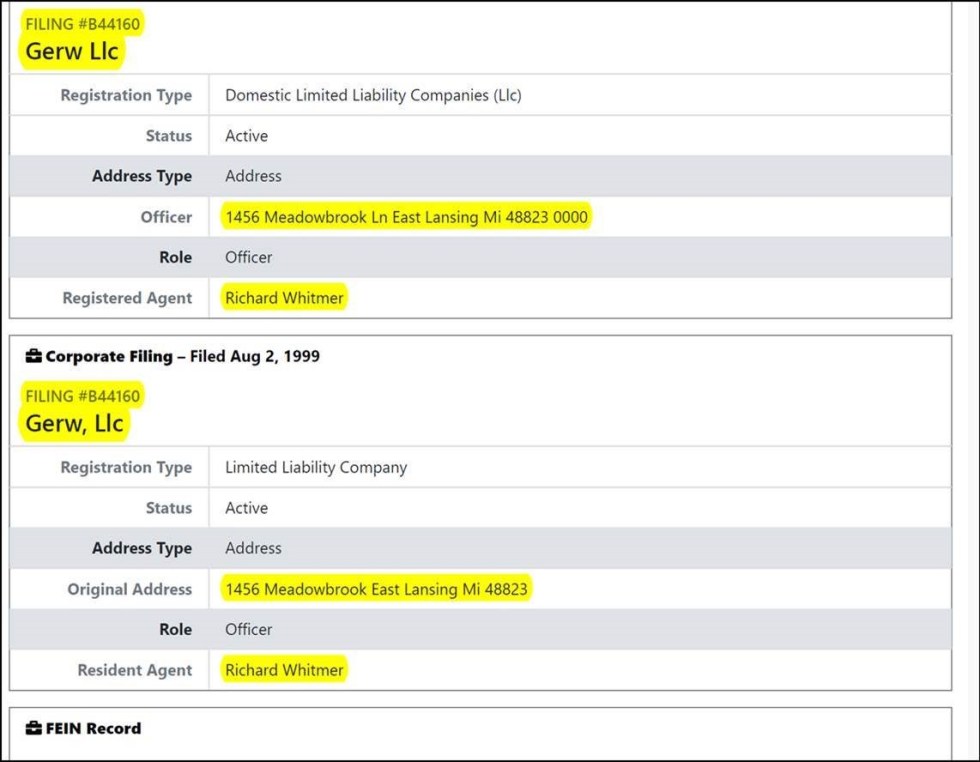Click Corporate Filing – Filed Aug 2, 1999 heading
Viewport: 980px width, 762px height.
pyautogui.click(x=182, y=356)
